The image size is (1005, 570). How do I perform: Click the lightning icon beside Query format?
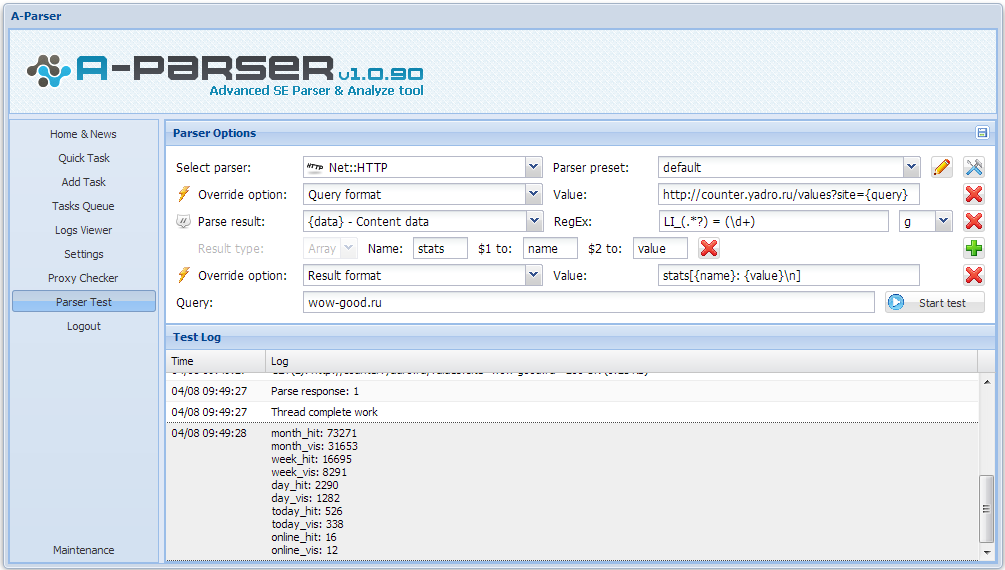184,194
